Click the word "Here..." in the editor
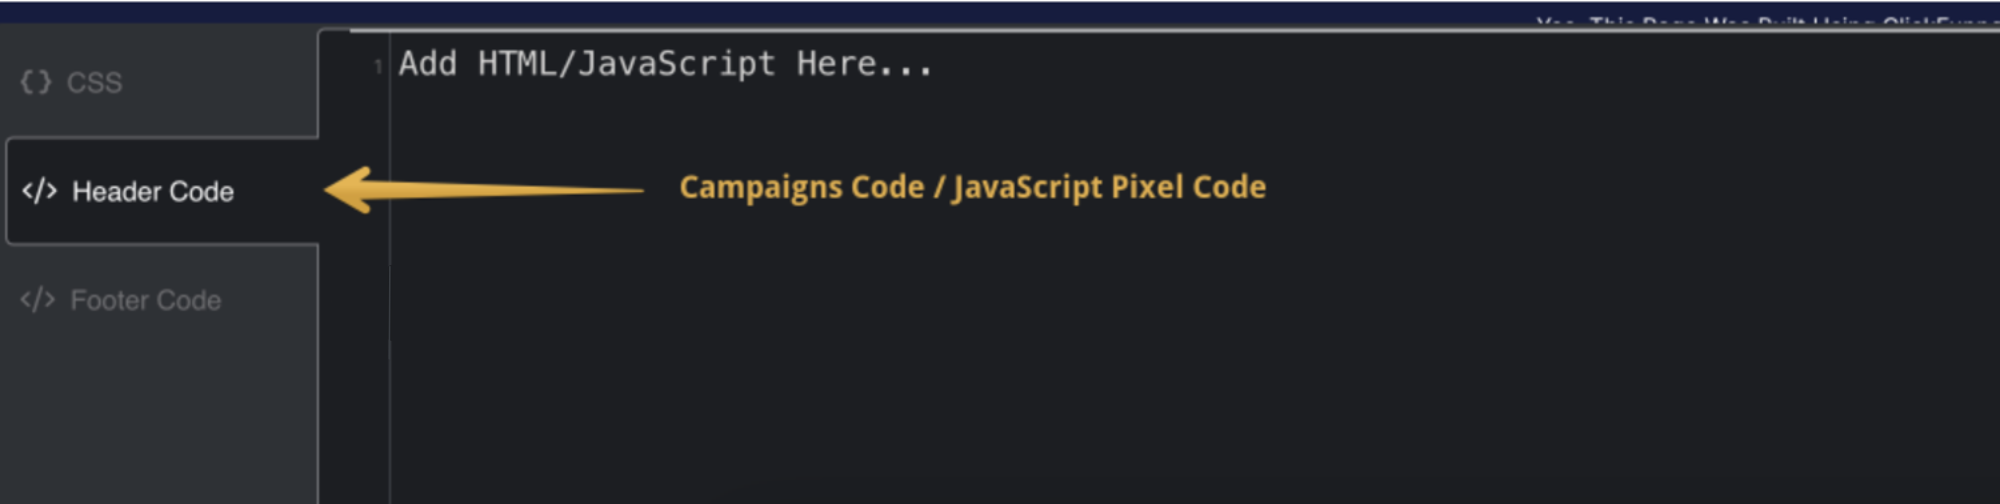This screenshot has height=504, width=2000. click(x=864, y=64)
